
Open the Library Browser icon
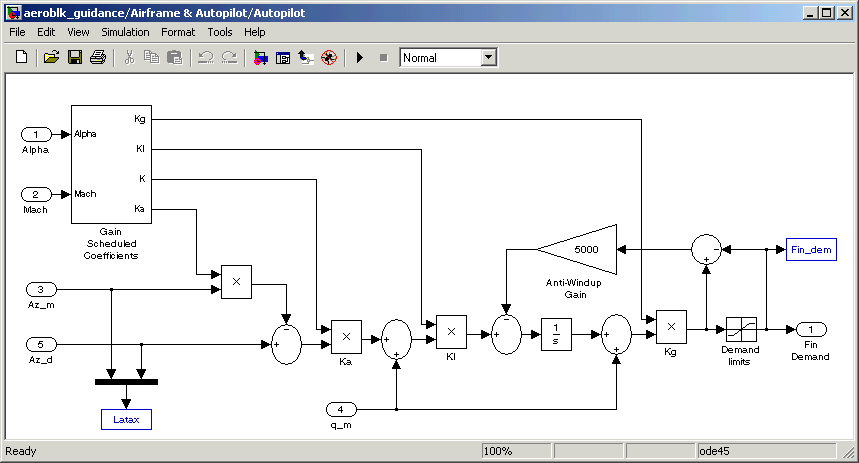click(260, 57)
